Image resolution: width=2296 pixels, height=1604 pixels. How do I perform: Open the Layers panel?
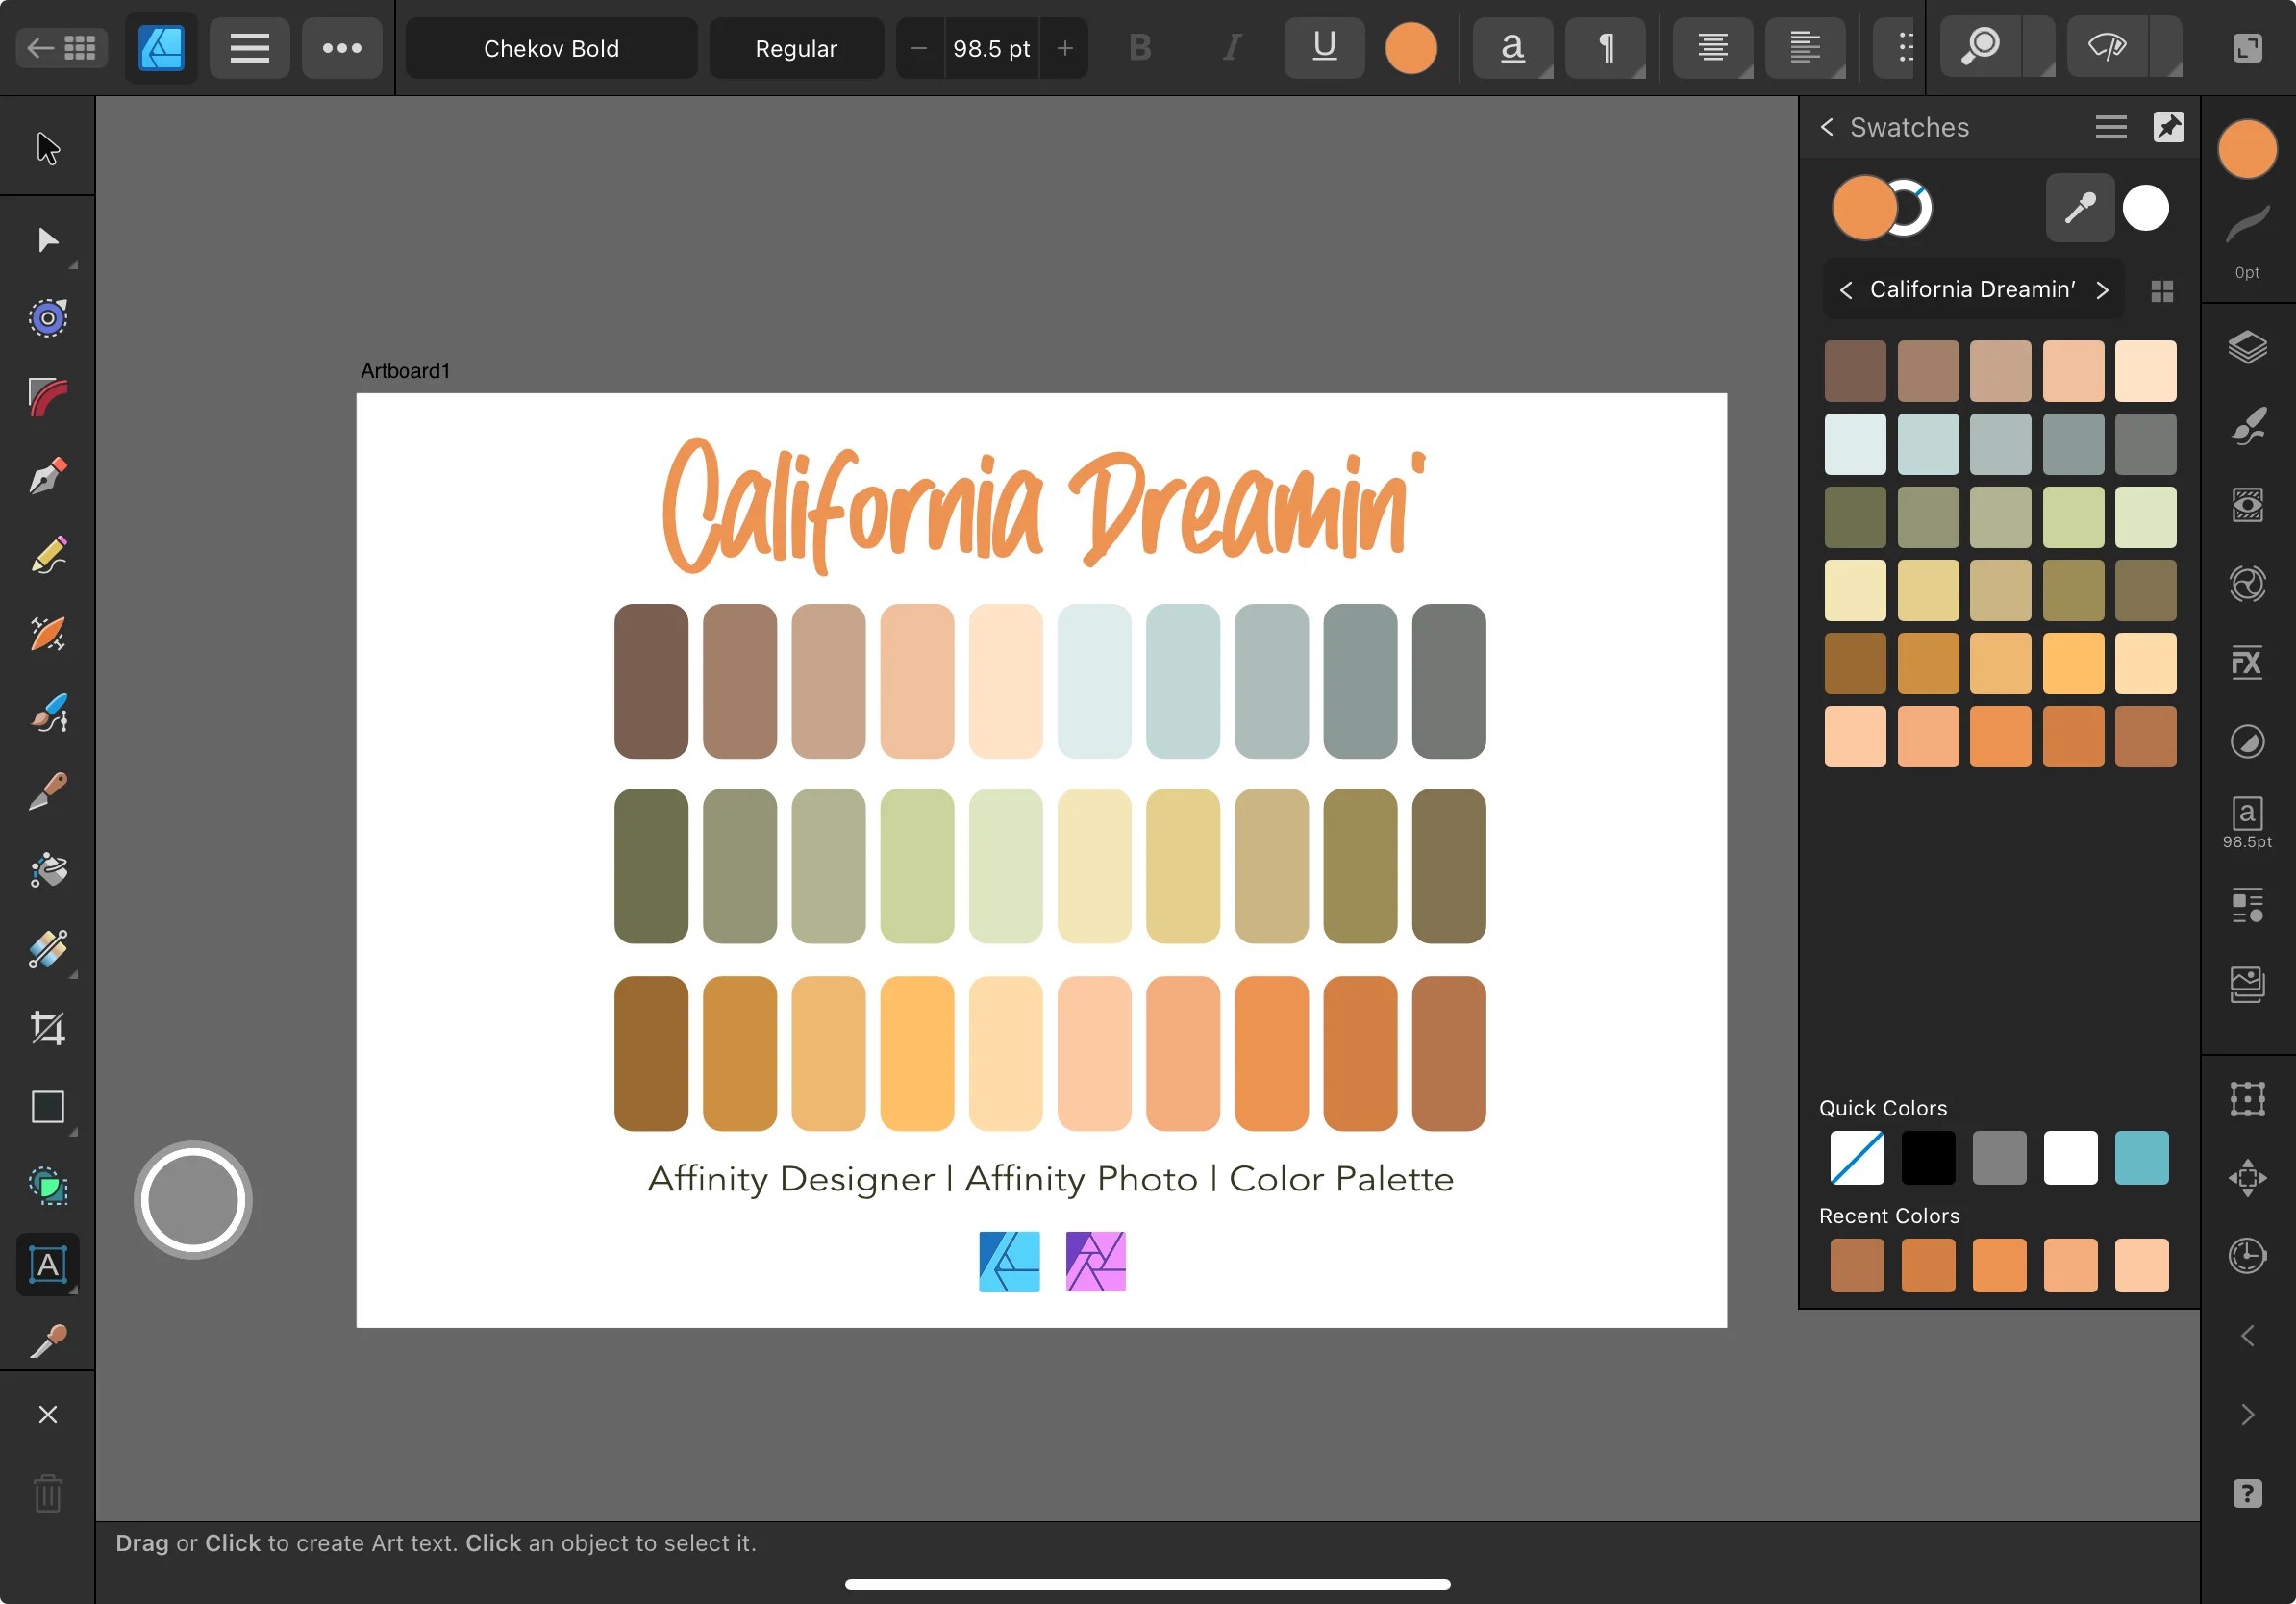click(x=2248, y=348)
